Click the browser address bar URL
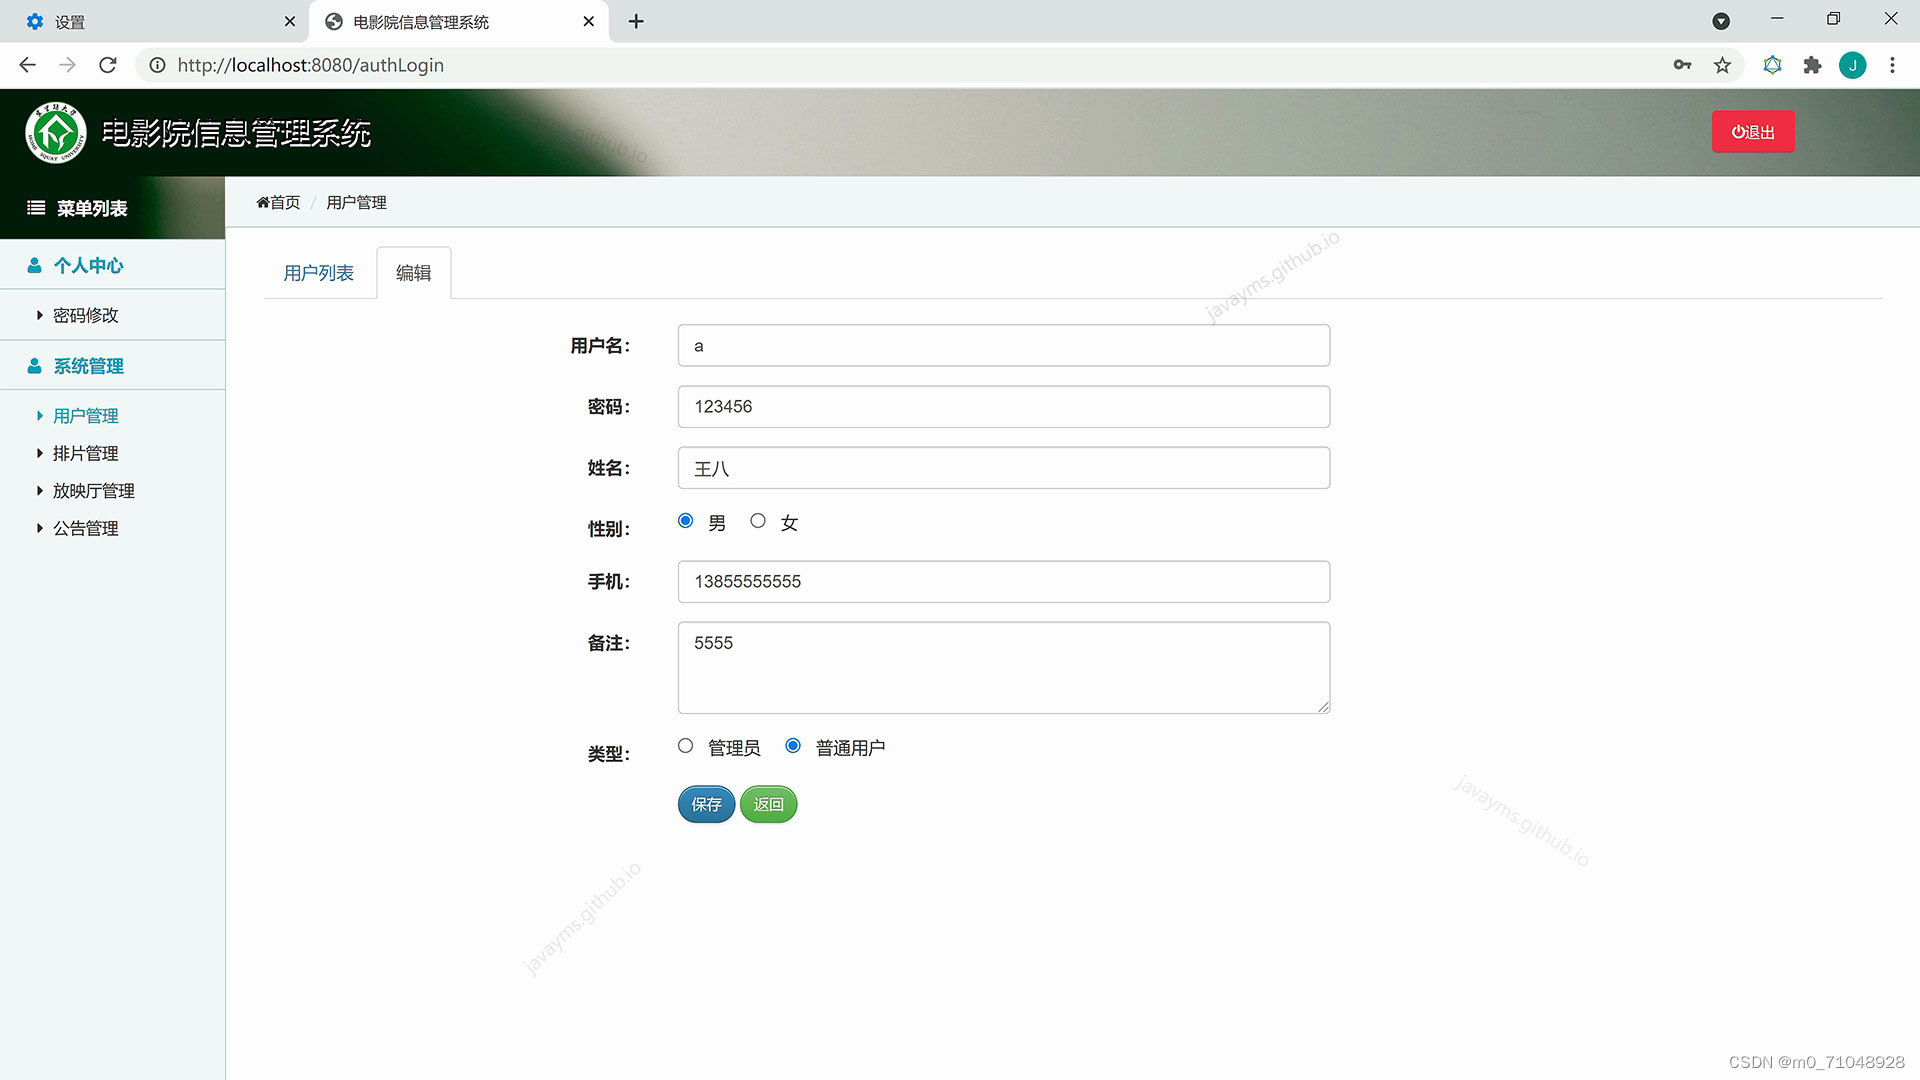The height and width of the screenshot is (1080, 1920). [310, 65]
